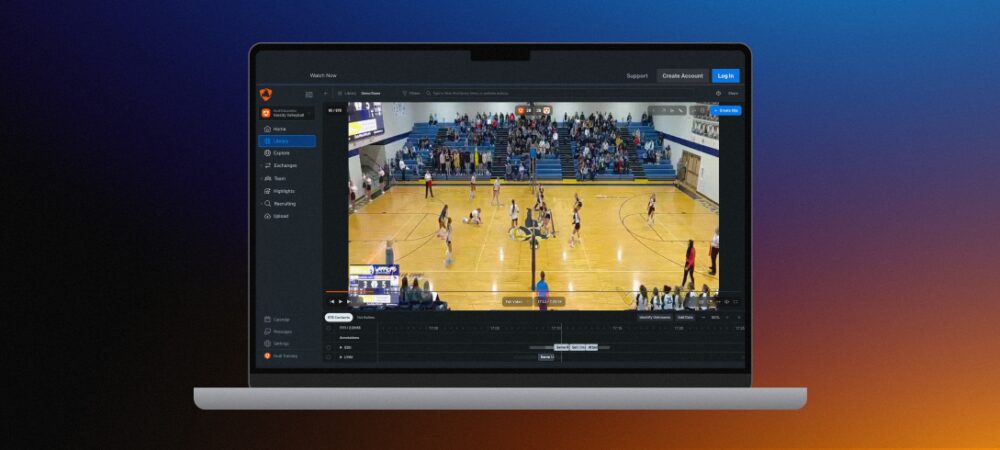Click the Add Data button

(x=685, y=317)
